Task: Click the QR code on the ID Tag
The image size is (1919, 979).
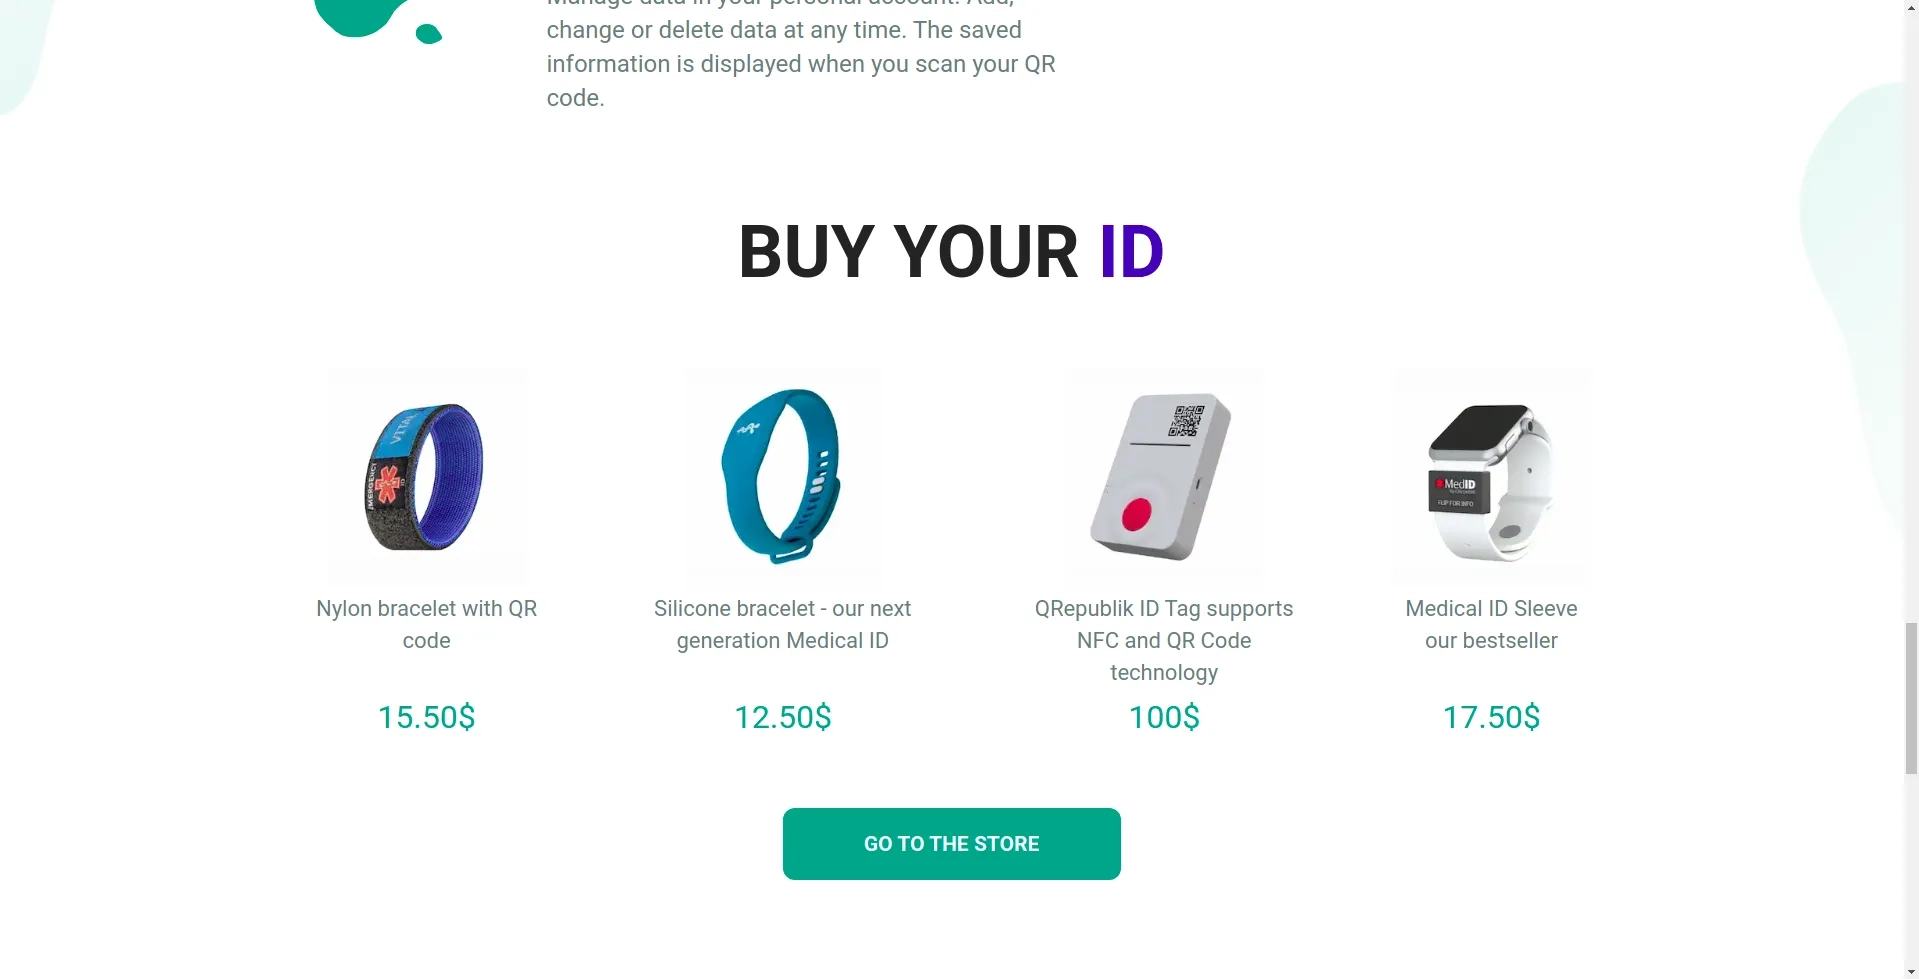Action: click(x=1186, y=421)
